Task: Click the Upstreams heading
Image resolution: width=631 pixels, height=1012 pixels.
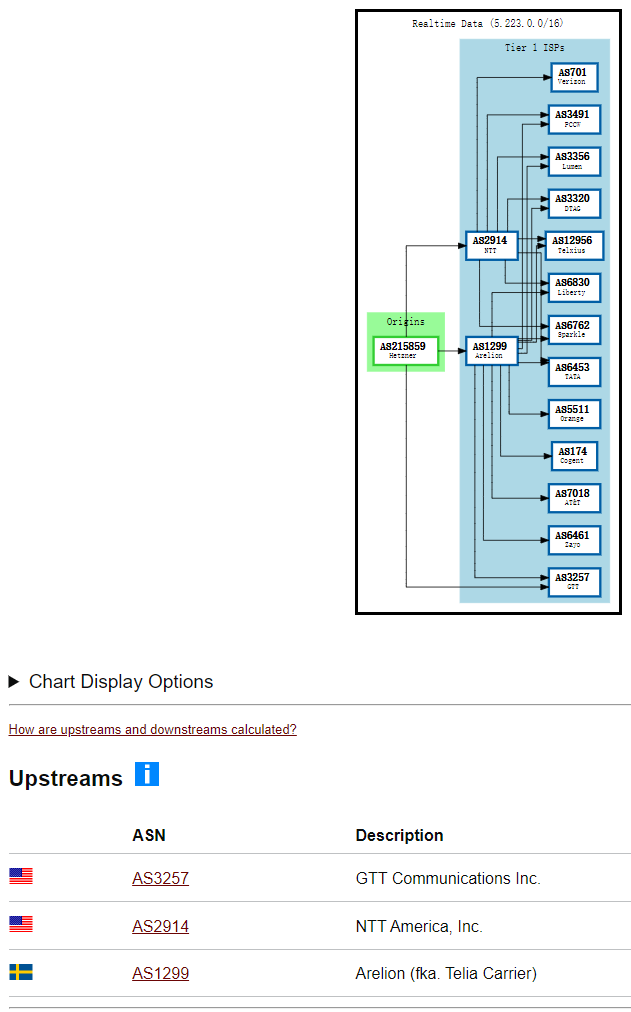Action: click(66, 778)
